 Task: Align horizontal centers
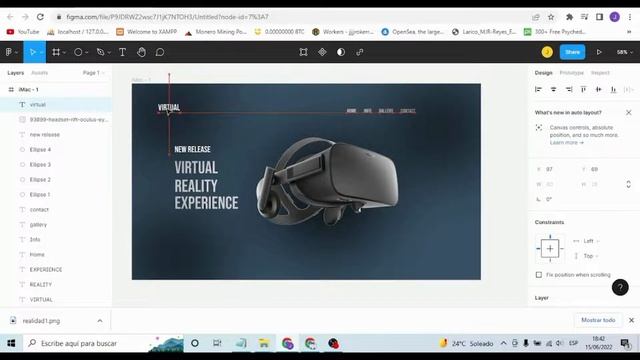553,89
